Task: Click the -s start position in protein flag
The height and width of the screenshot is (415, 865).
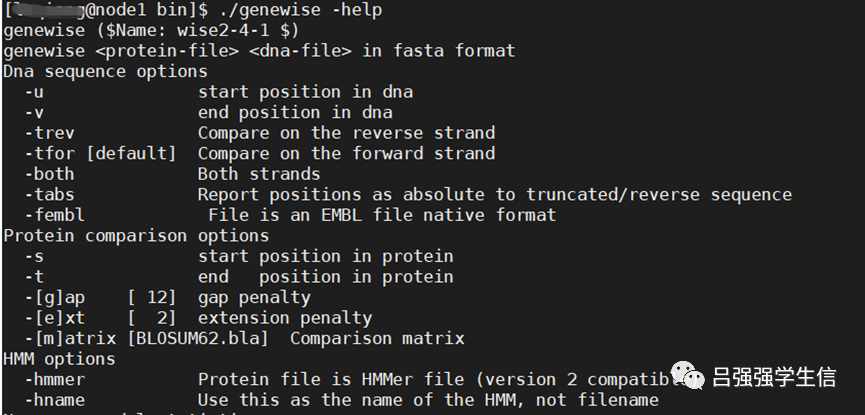Action: pyautogui.click(x=34, y=256)
